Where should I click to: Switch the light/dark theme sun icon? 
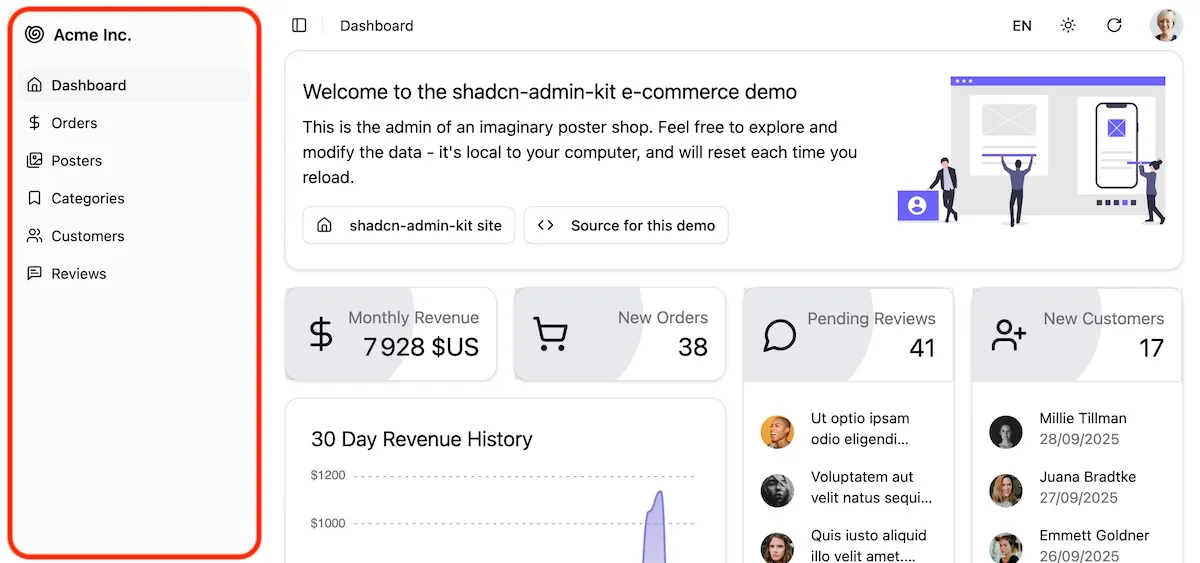click(x=1068, y=26)
